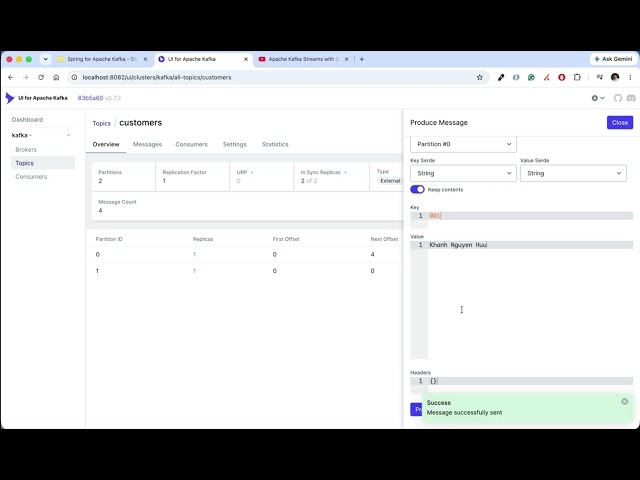Open Chrome three-dot menu

click(630, 77)
